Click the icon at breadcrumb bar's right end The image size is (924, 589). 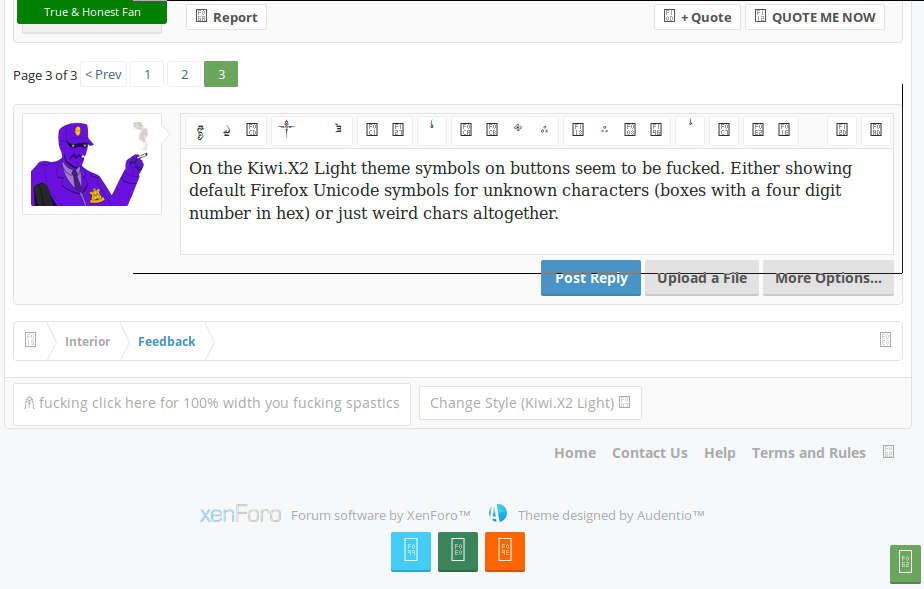(885, 340)
